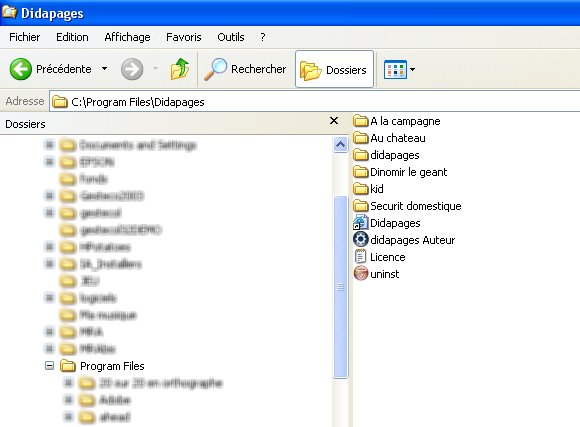The height and width of the screenshot is (427, 580).
Task: Select the didapages Auteur application icon
Action: pyautogui.click(x=361, y=239)
